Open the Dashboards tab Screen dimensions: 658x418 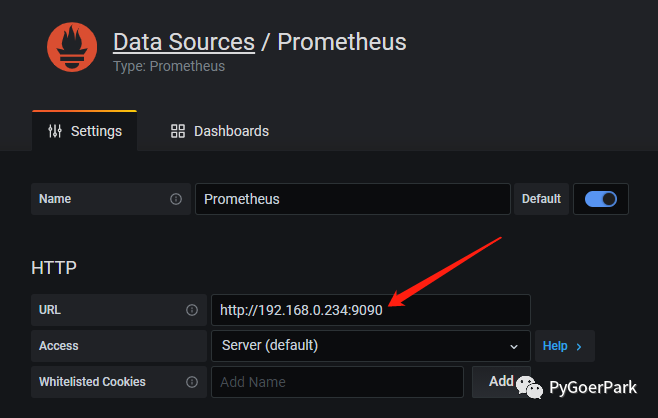click(x=219, y=131)
